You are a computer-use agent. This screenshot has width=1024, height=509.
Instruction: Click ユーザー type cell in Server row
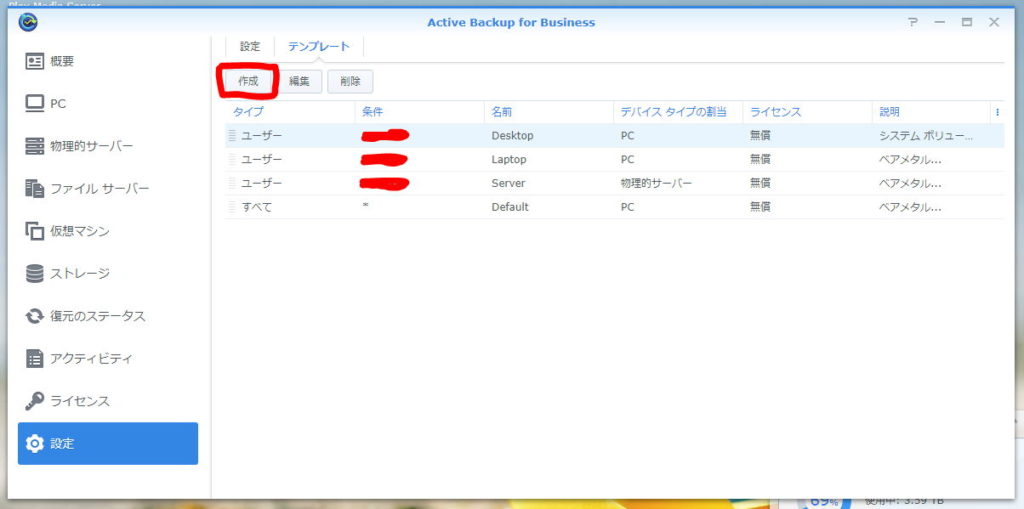[x=262, y=184]
